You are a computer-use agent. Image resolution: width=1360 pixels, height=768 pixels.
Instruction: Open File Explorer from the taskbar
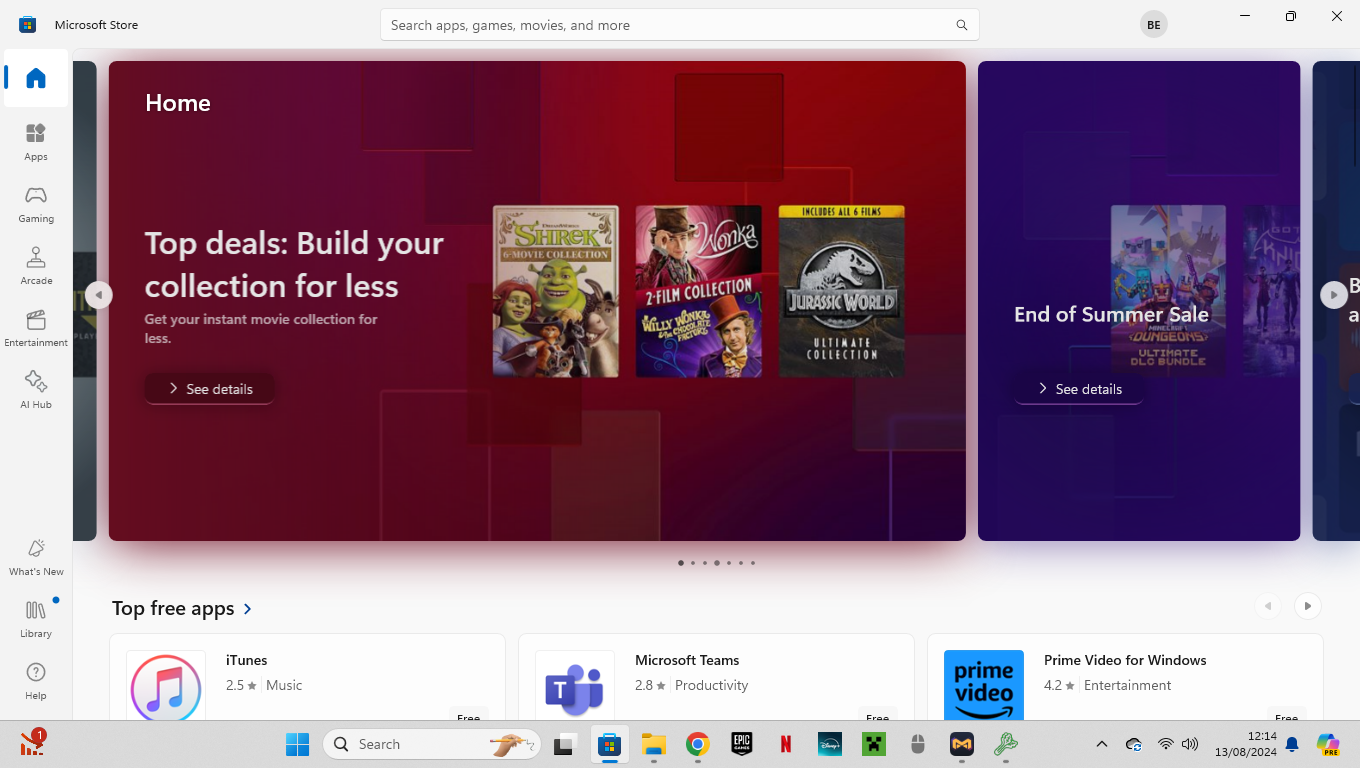pos(653,744)
